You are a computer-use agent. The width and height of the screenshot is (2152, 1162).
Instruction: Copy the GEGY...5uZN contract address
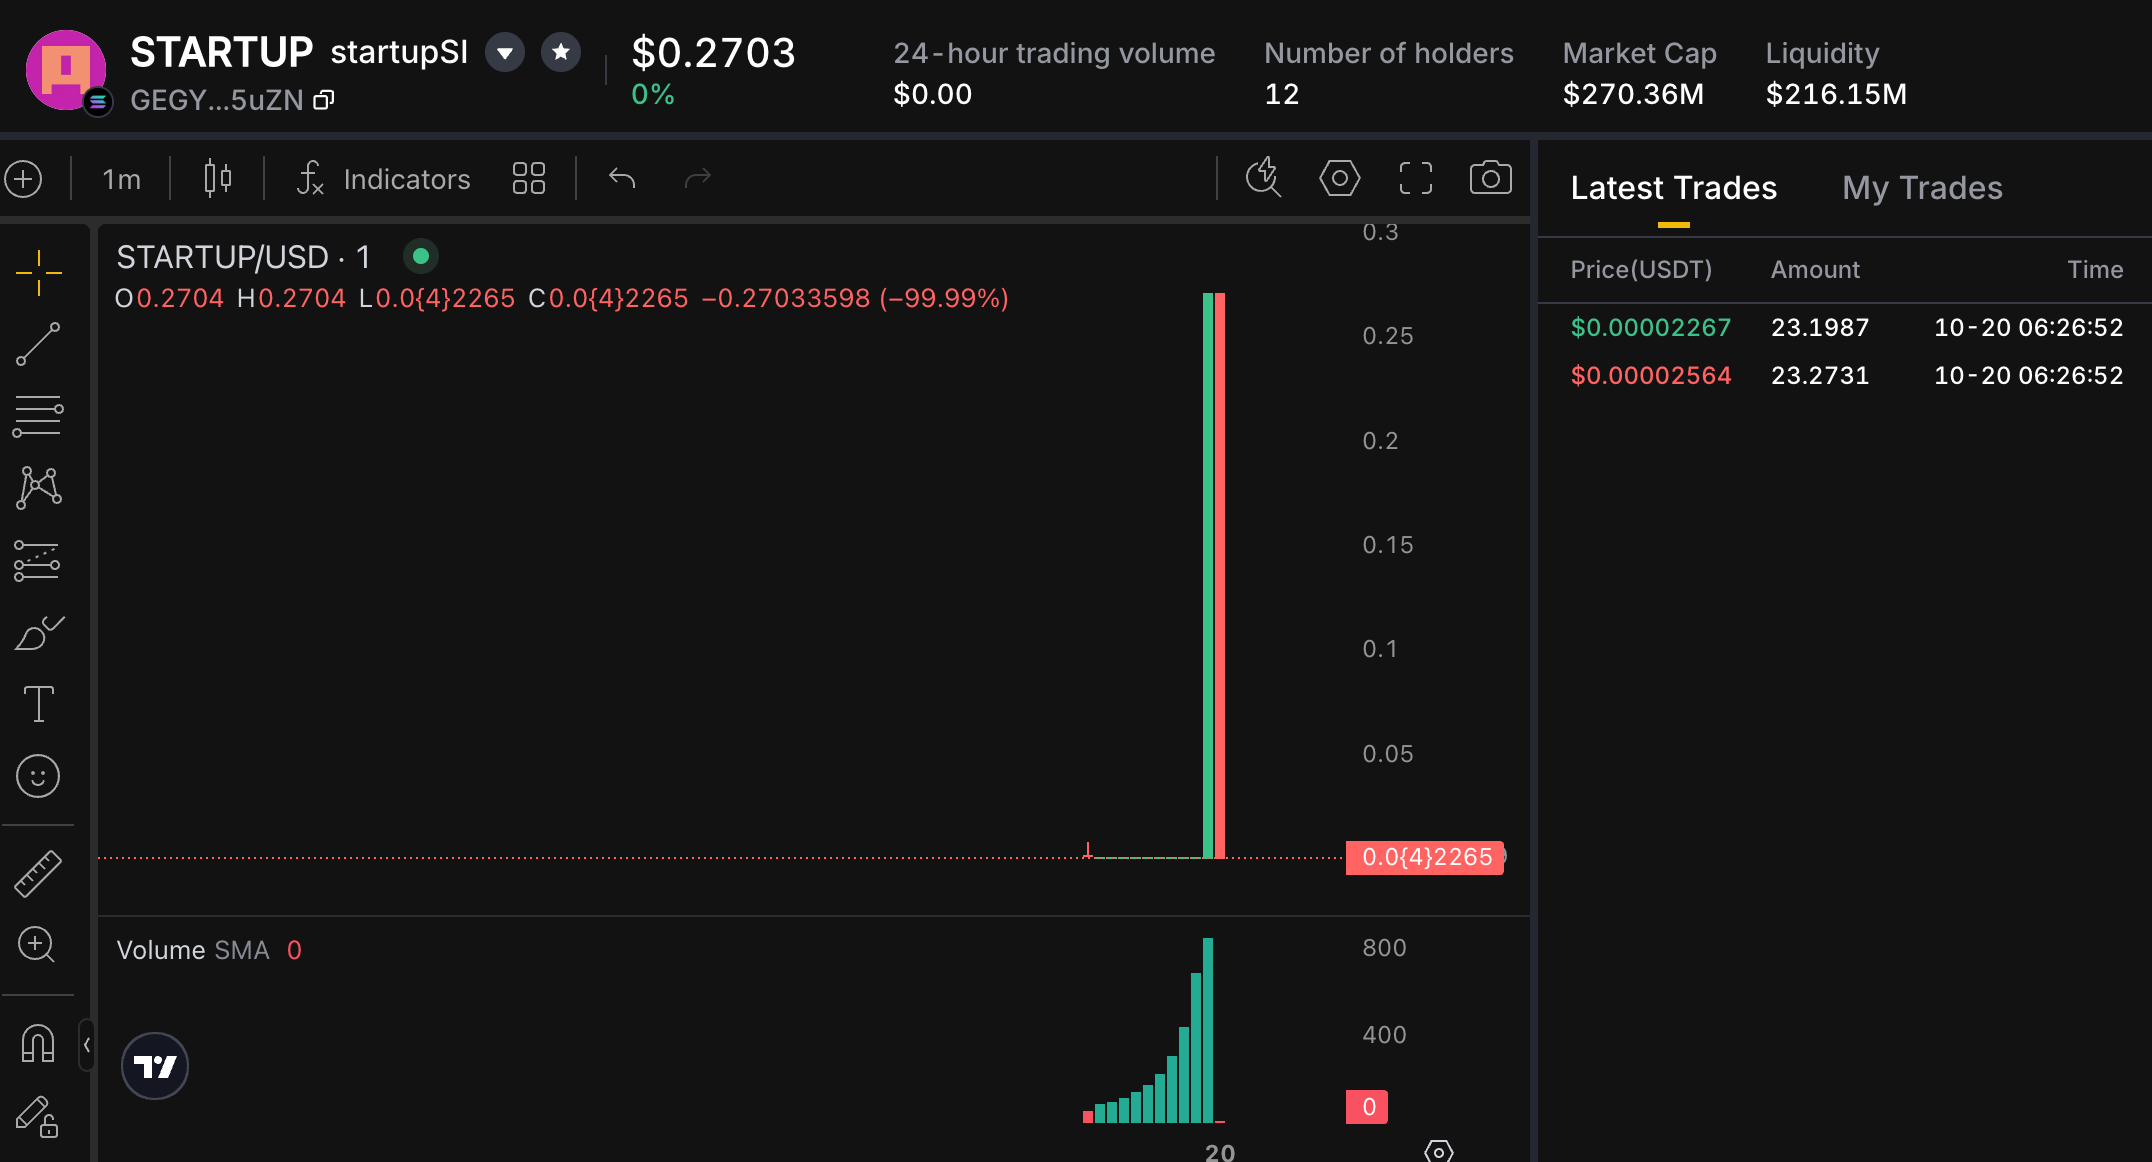324,100
